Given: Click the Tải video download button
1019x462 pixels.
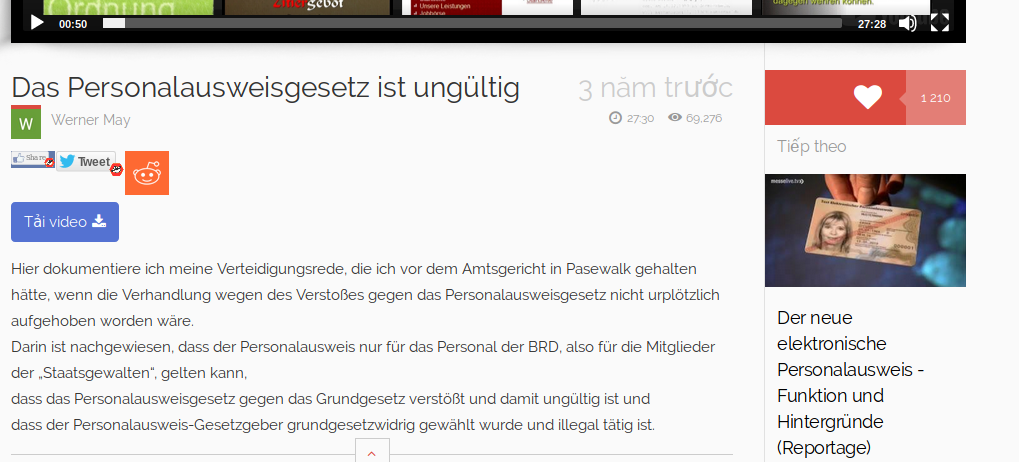Looking at the screenshot, I should click(65, 222).
